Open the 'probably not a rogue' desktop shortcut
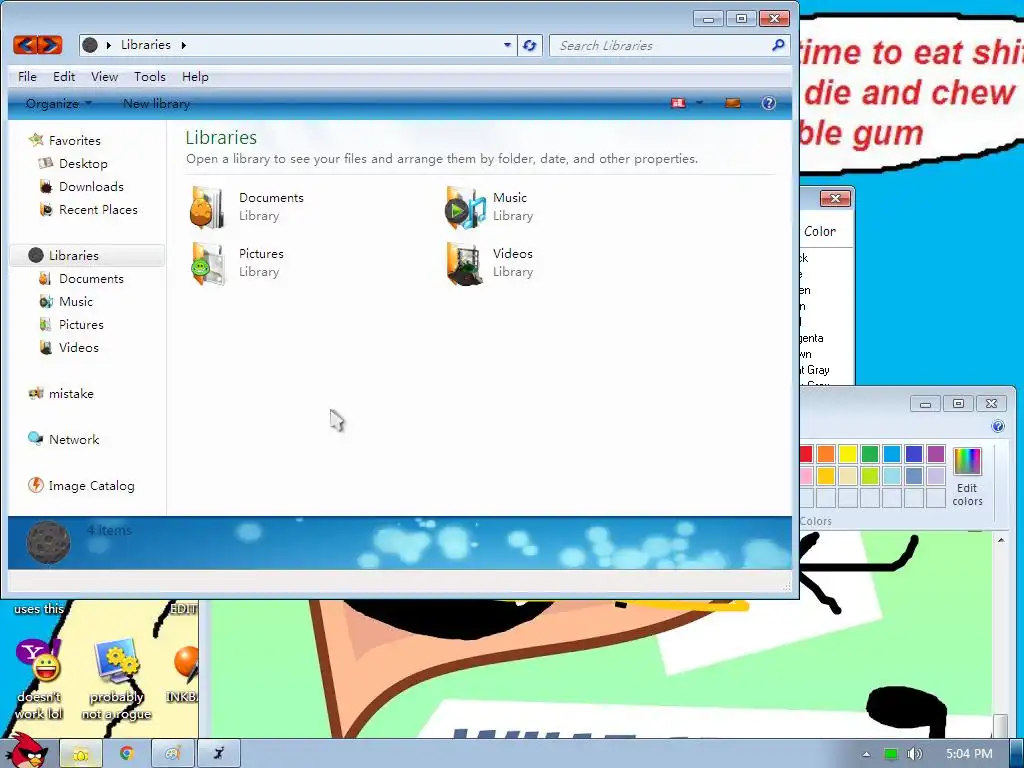The width and height of the screenshot is (1024, 768). pos(116,679)
